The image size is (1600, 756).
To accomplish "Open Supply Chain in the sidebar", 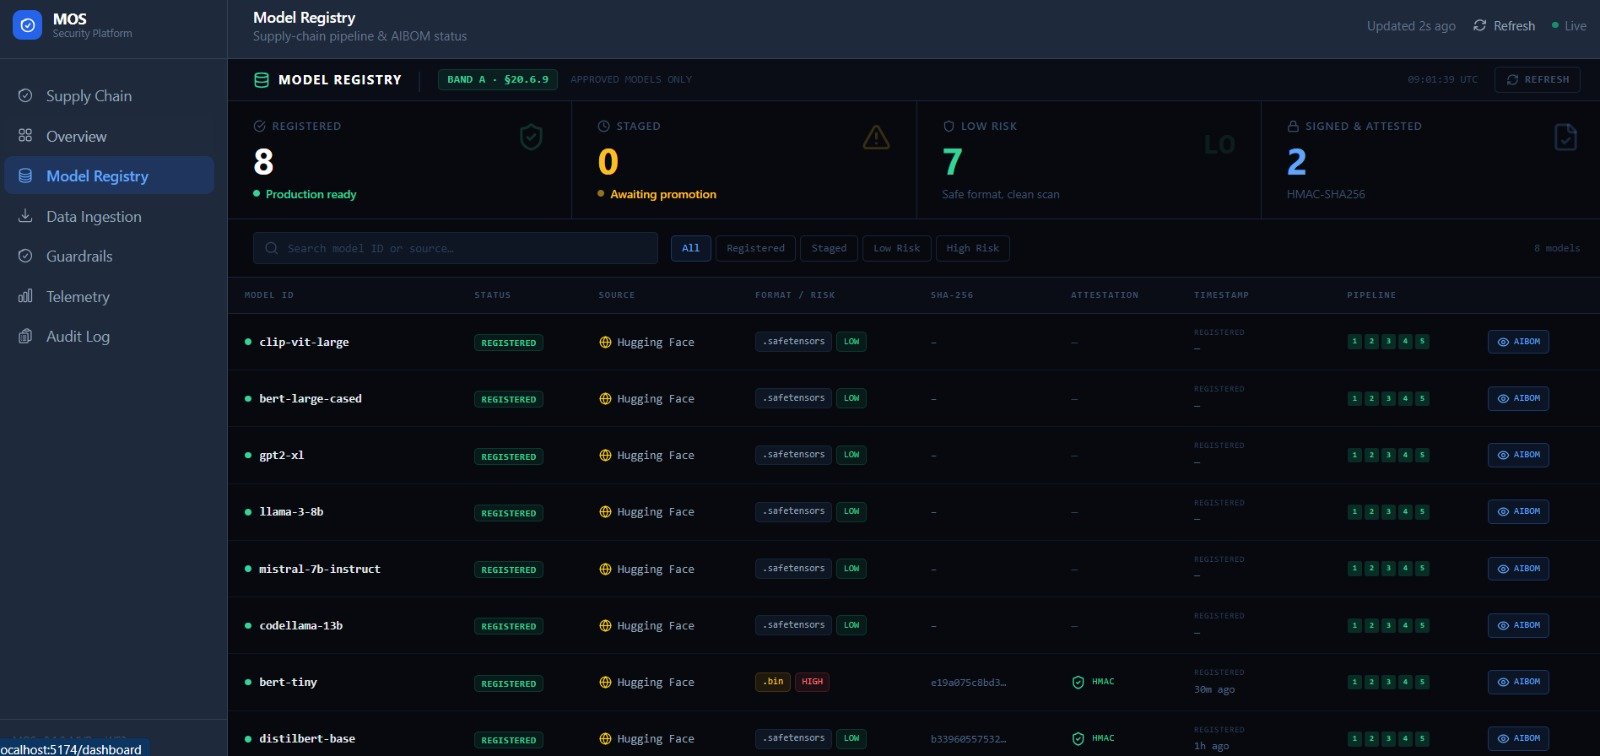I will coord(109,96).
